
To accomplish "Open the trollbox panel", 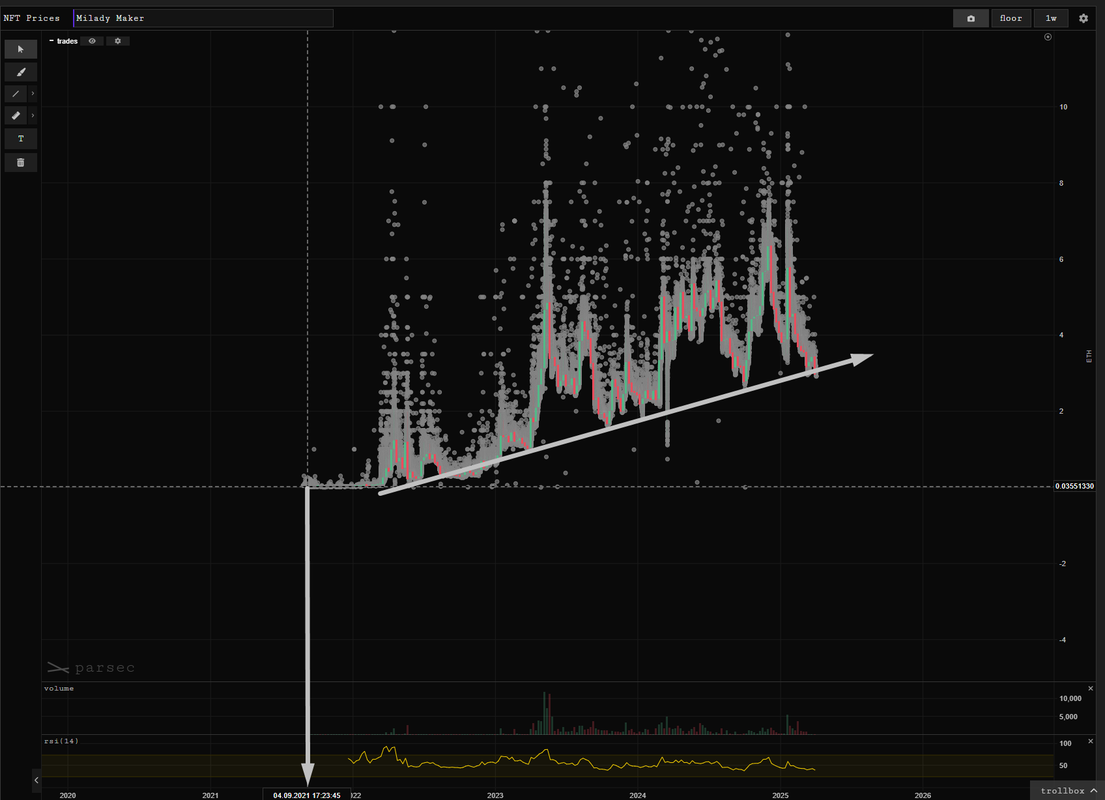I will (x=1068, y=791).
